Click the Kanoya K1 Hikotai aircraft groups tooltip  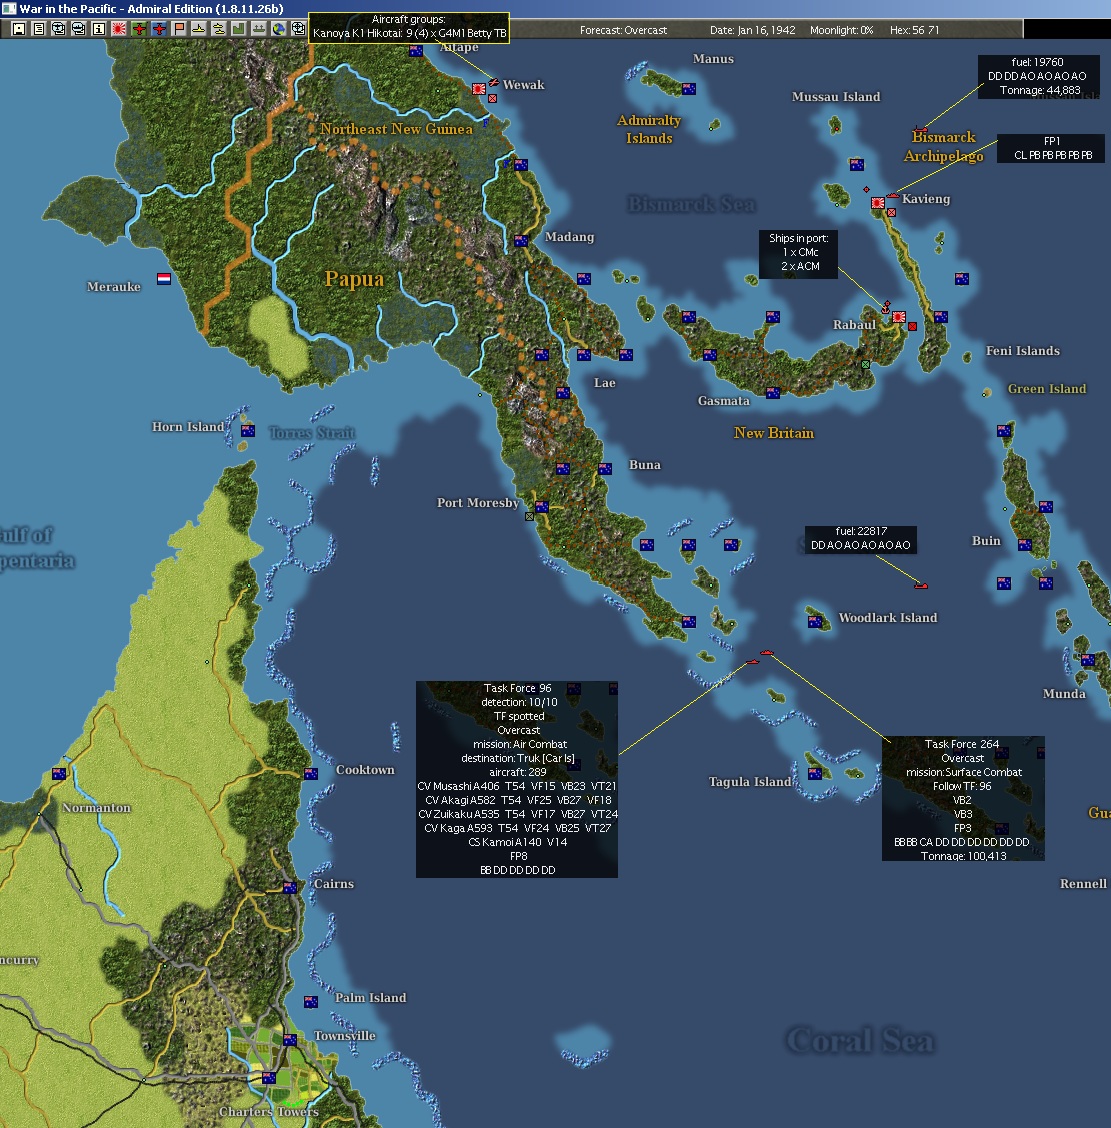[409, 27]
